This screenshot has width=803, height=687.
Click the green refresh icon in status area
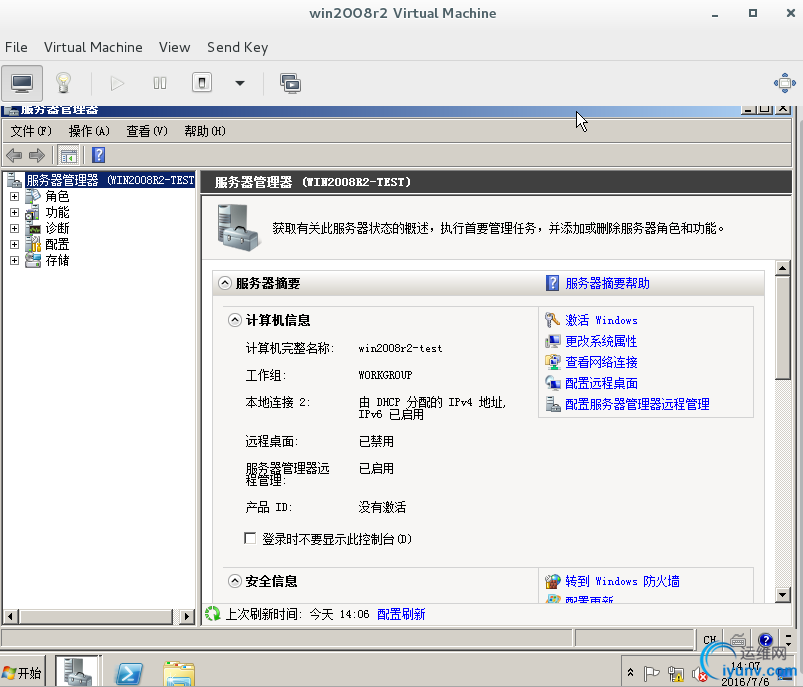(213, 614)
